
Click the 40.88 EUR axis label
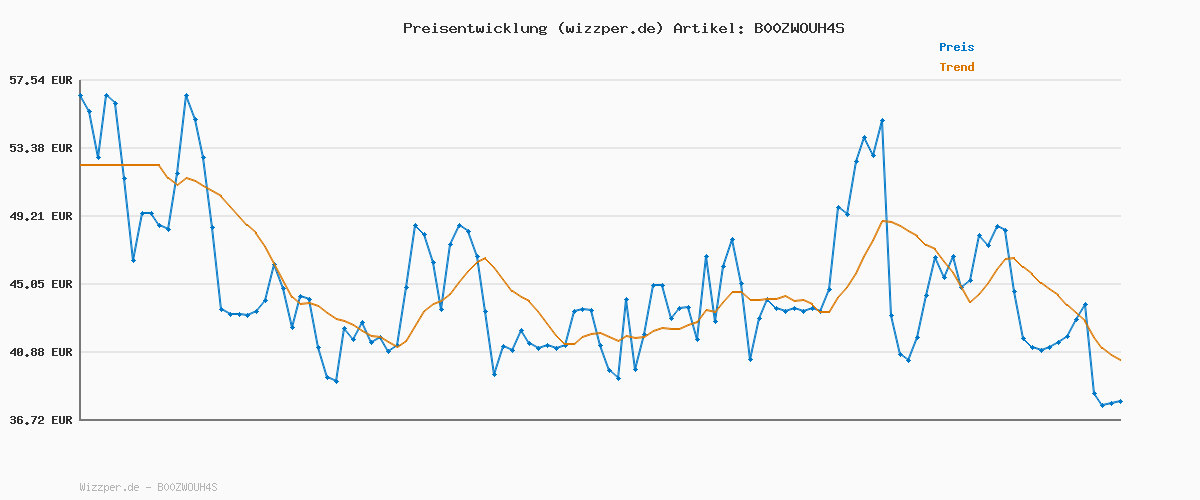coord(39,352)
